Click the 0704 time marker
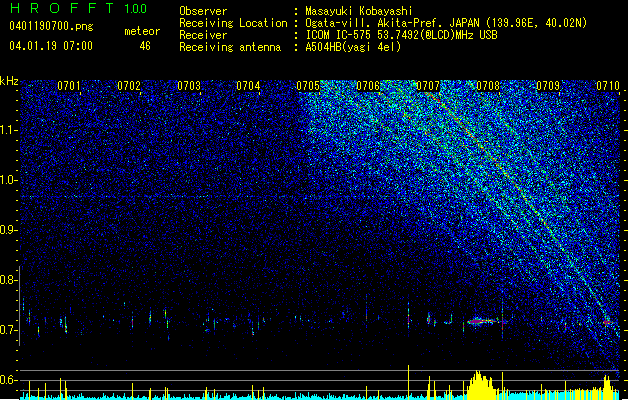629x400 pixels. pos(248,86)
